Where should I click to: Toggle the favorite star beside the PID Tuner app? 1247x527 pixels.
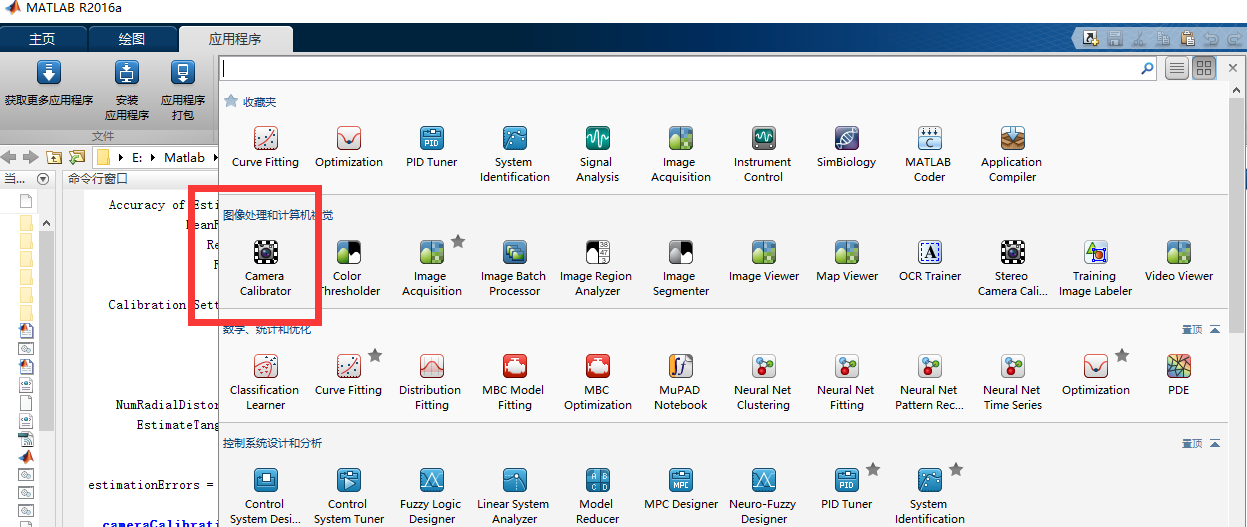click(873, 469)
